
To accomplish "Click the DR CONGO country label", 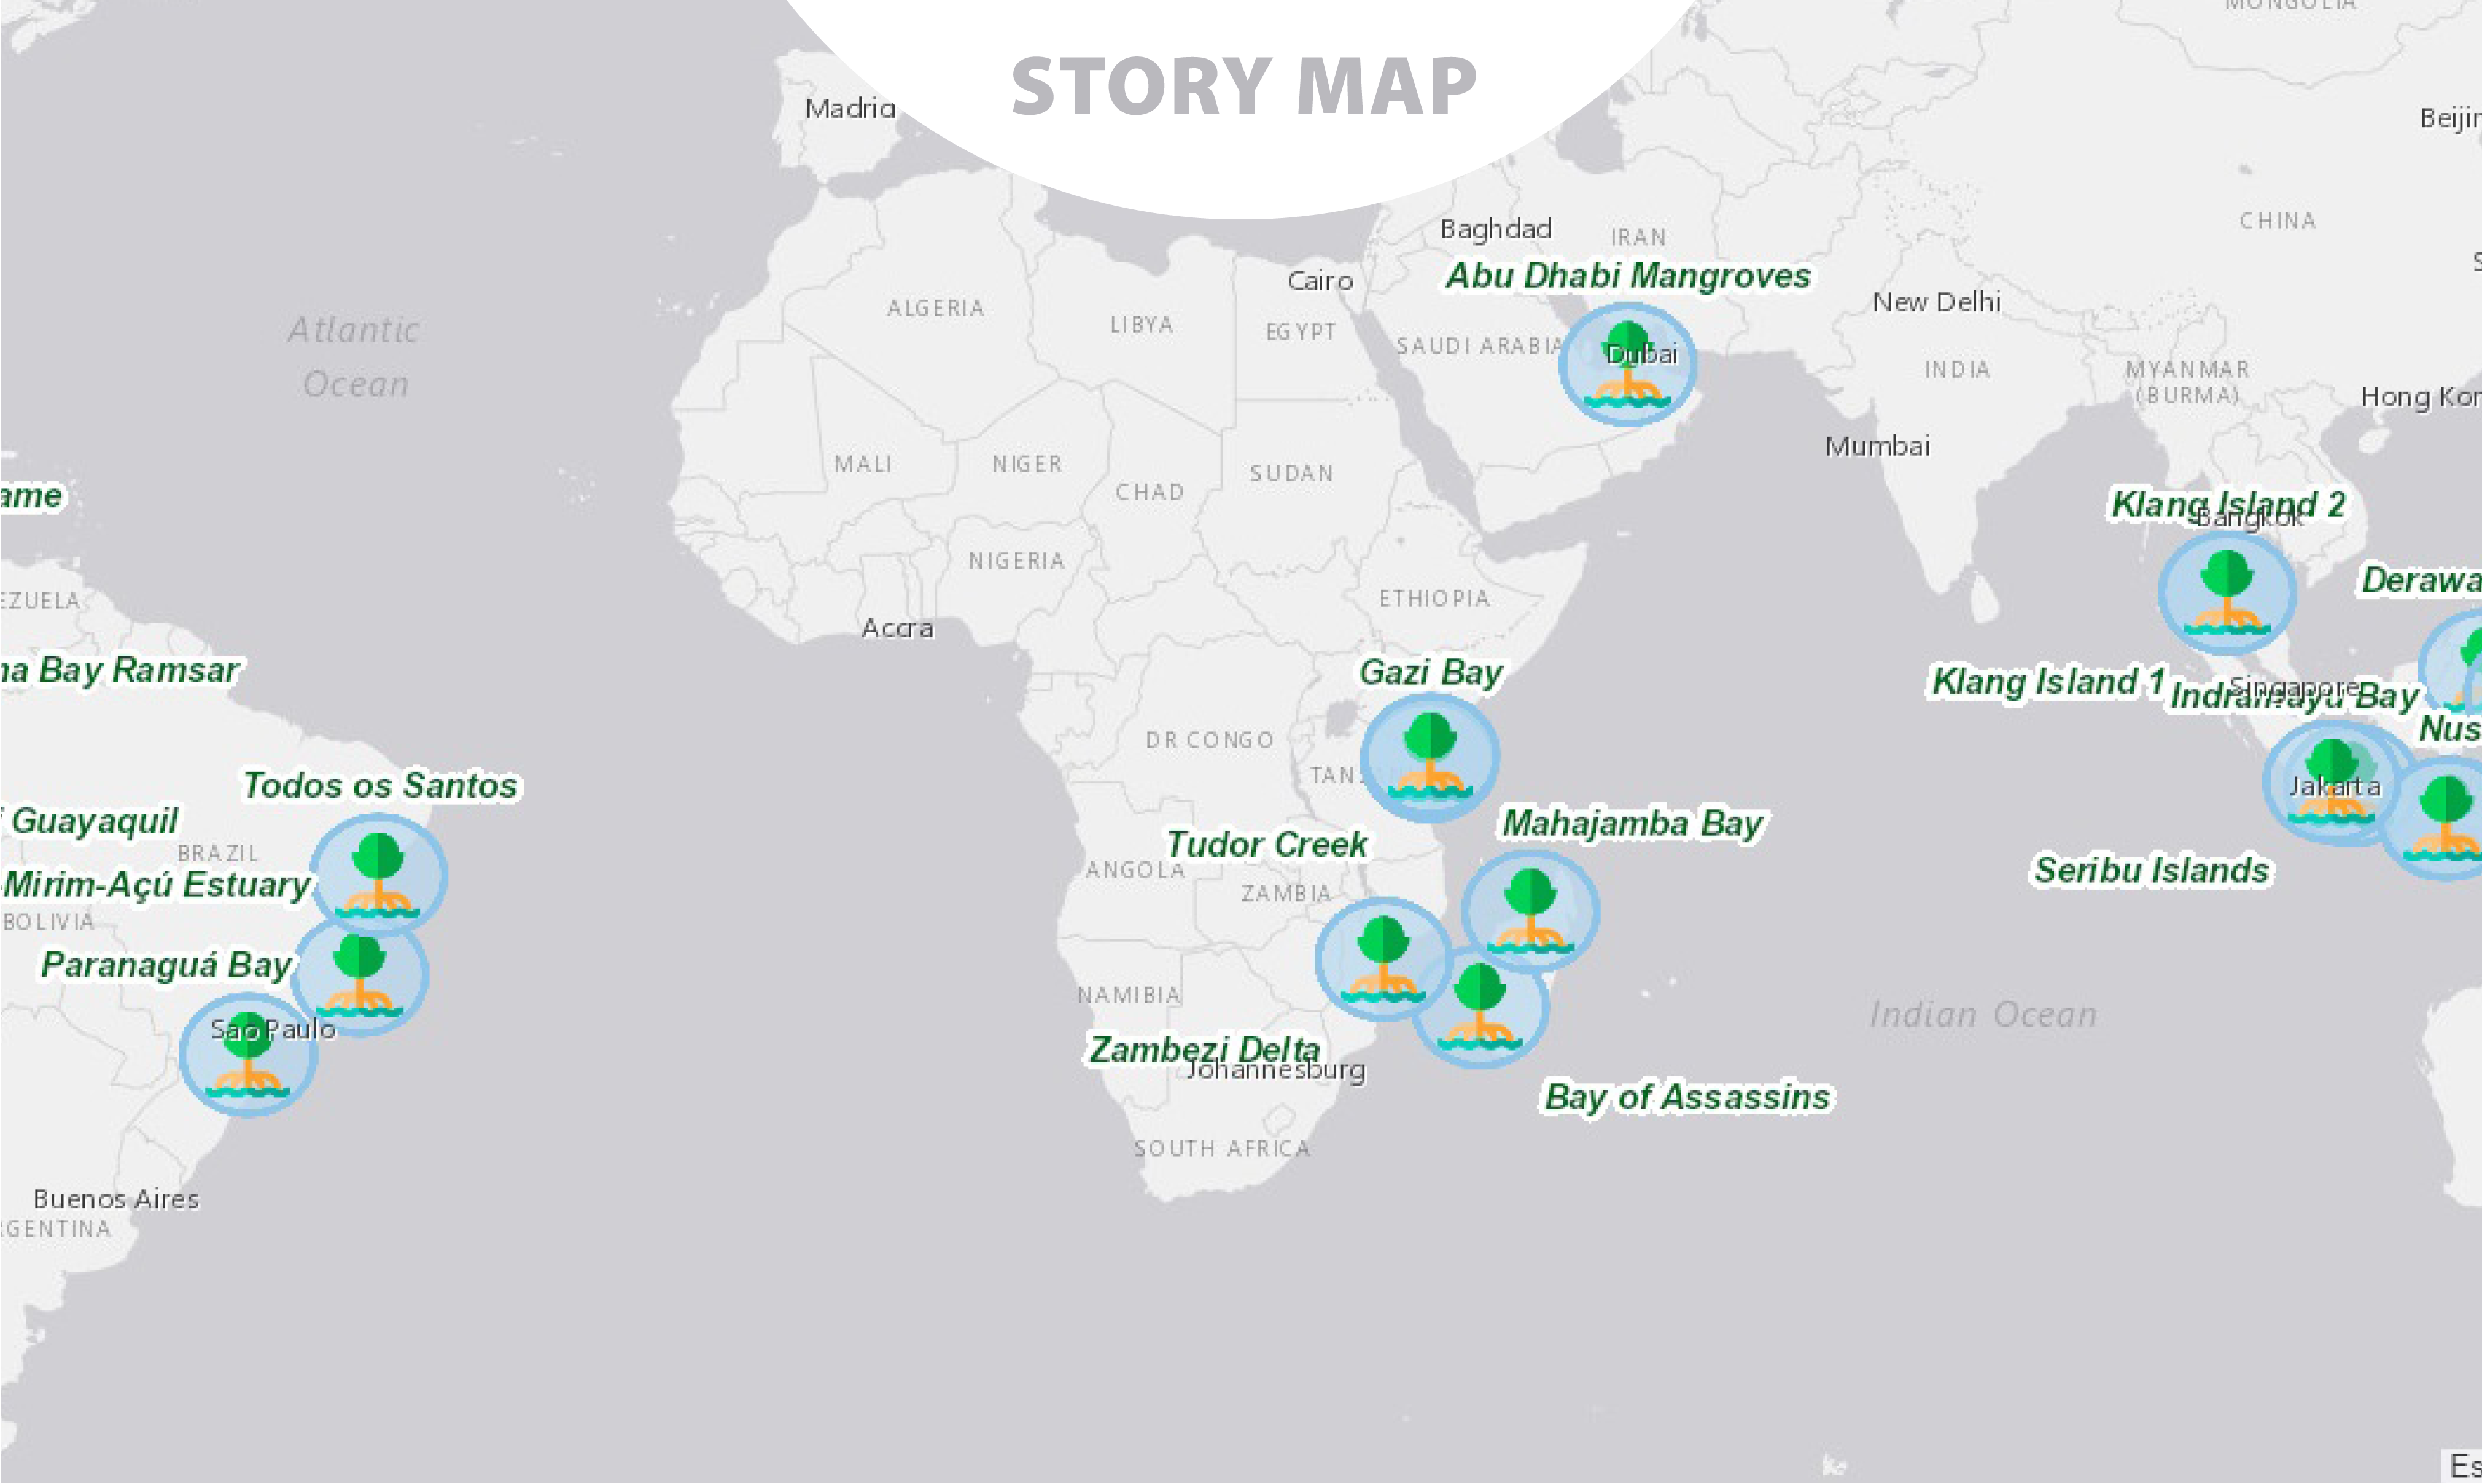I will tap(1209, 740).
